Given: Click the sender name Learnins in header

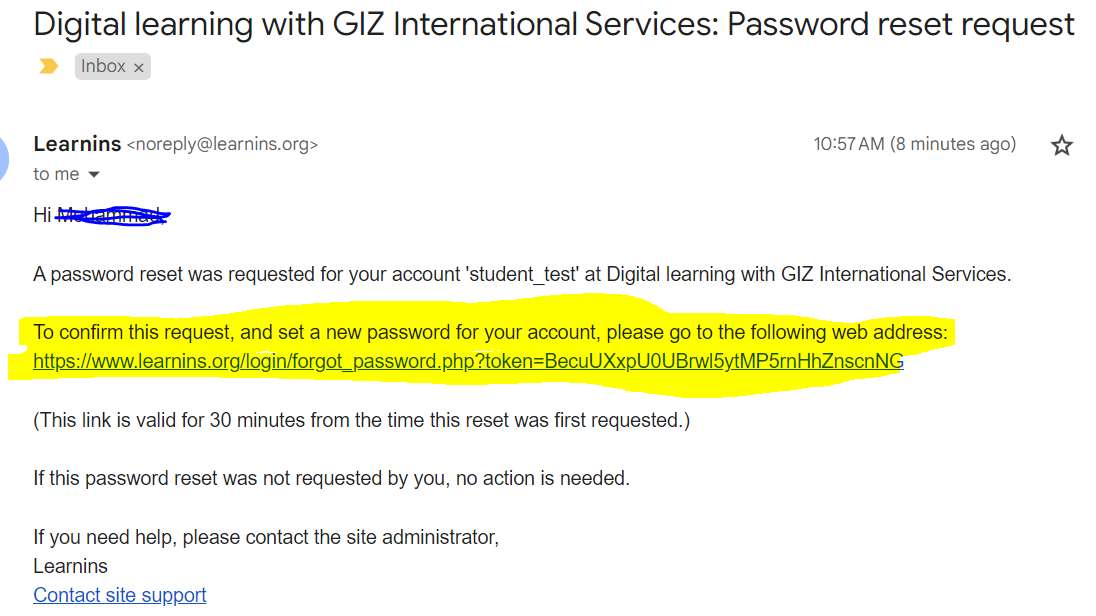Looking at the screenshot, I should click(x=78, y=144).
